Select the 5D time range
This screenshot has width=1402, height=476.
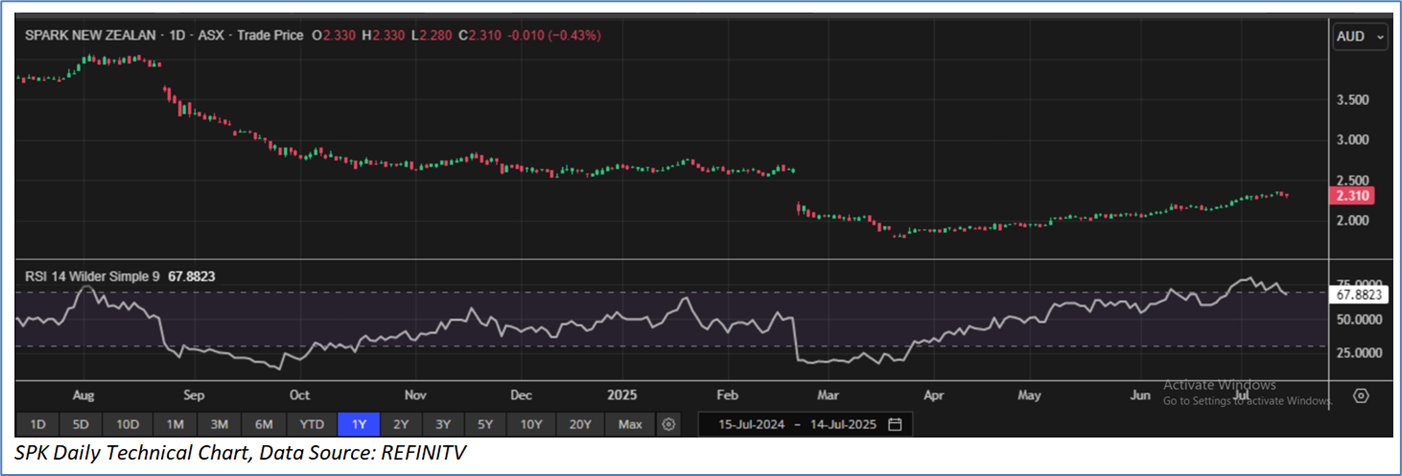[82, 424]
